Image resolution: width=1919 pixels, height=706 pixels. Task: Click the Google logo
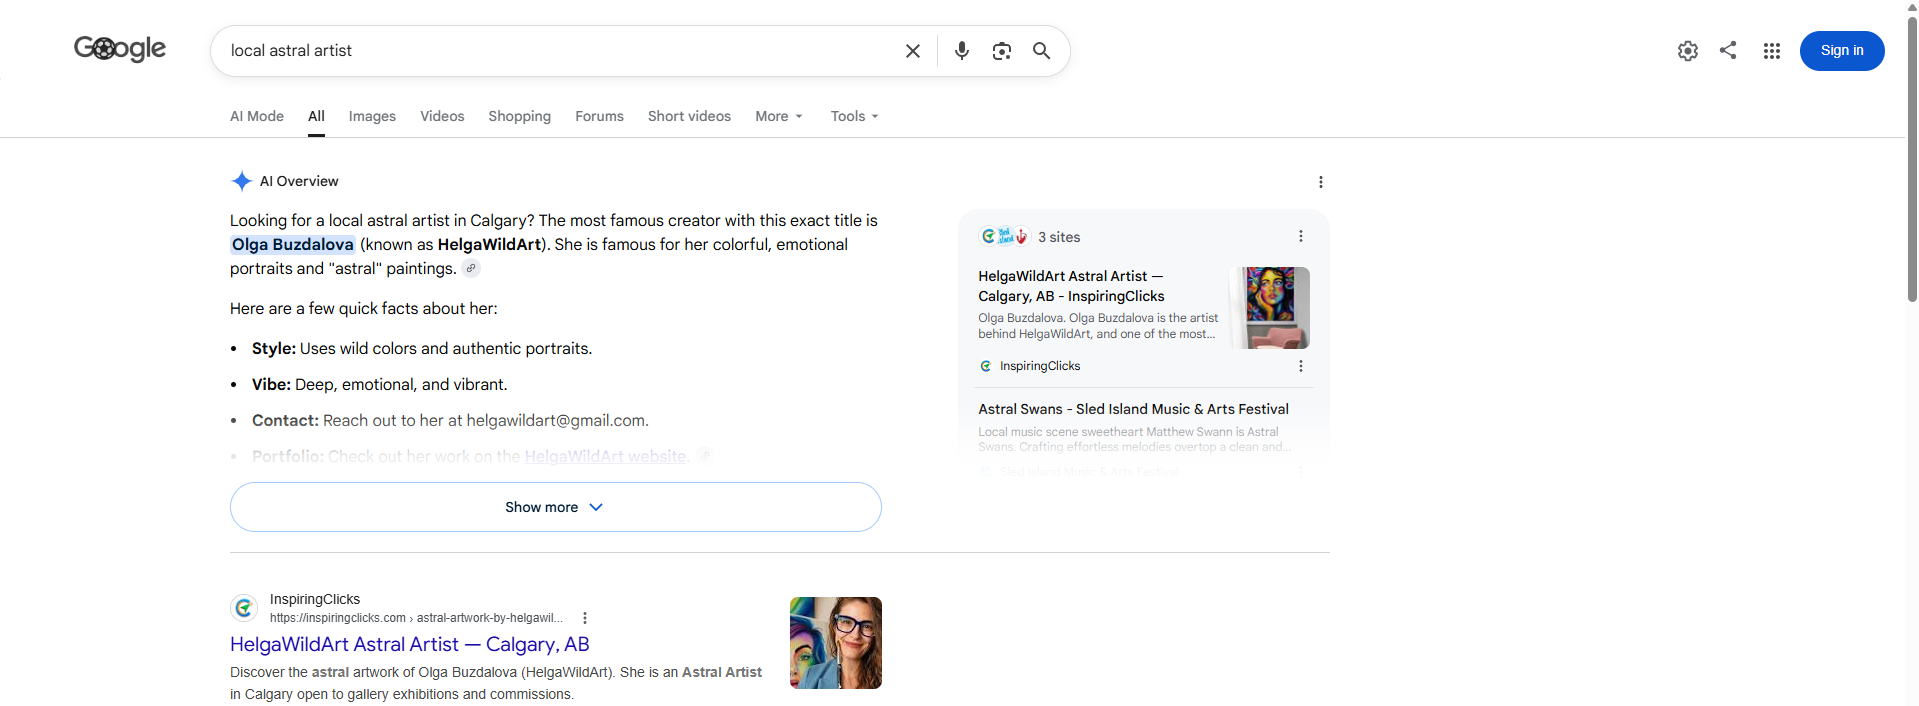[120, 48]
